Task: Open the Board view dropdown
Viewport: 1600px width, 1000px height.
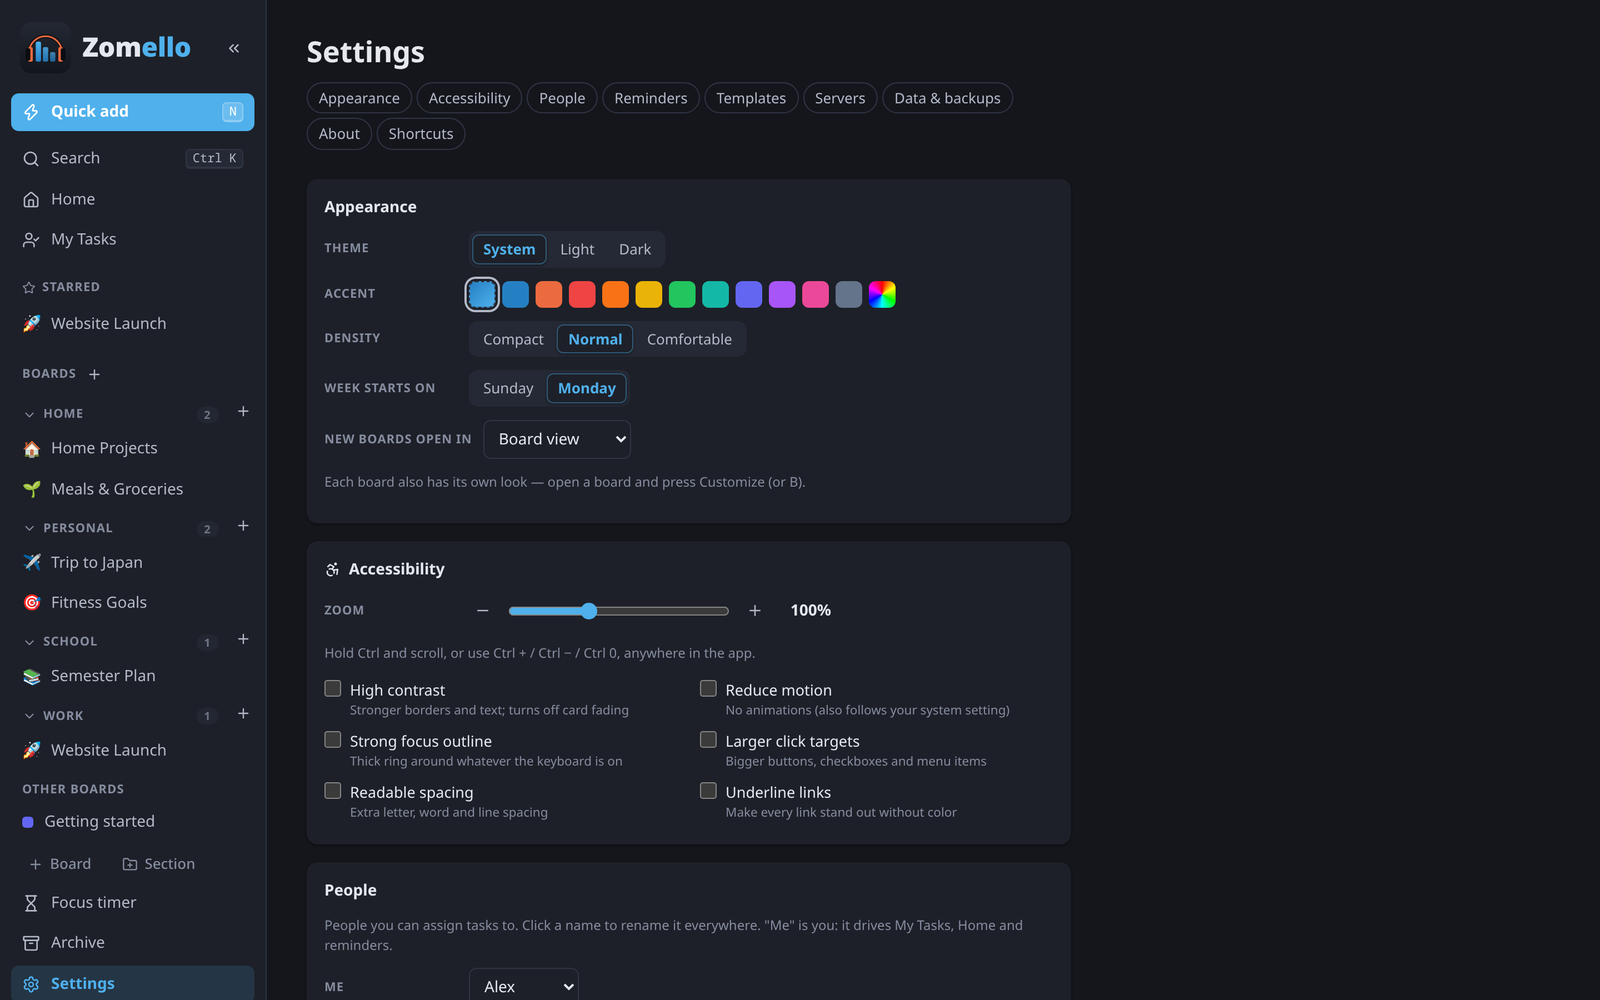Action: click(557, 439)
